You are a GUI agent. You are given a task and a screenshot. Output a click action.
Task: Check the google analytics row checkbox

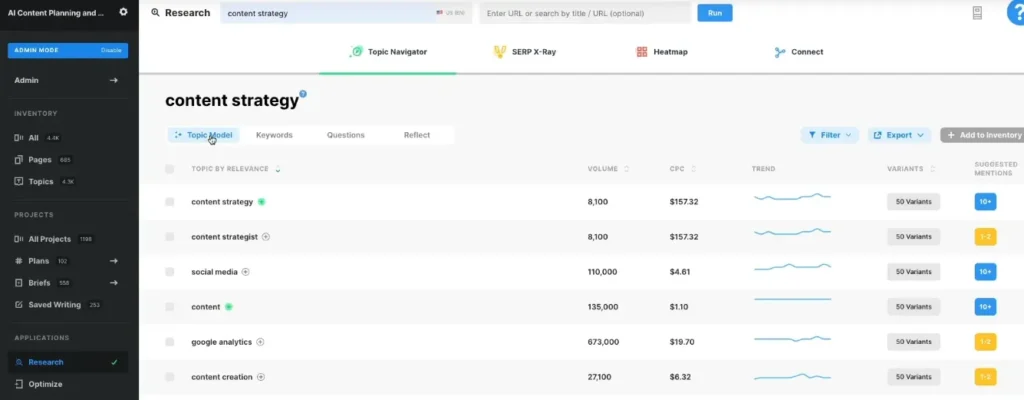[170, 342]
